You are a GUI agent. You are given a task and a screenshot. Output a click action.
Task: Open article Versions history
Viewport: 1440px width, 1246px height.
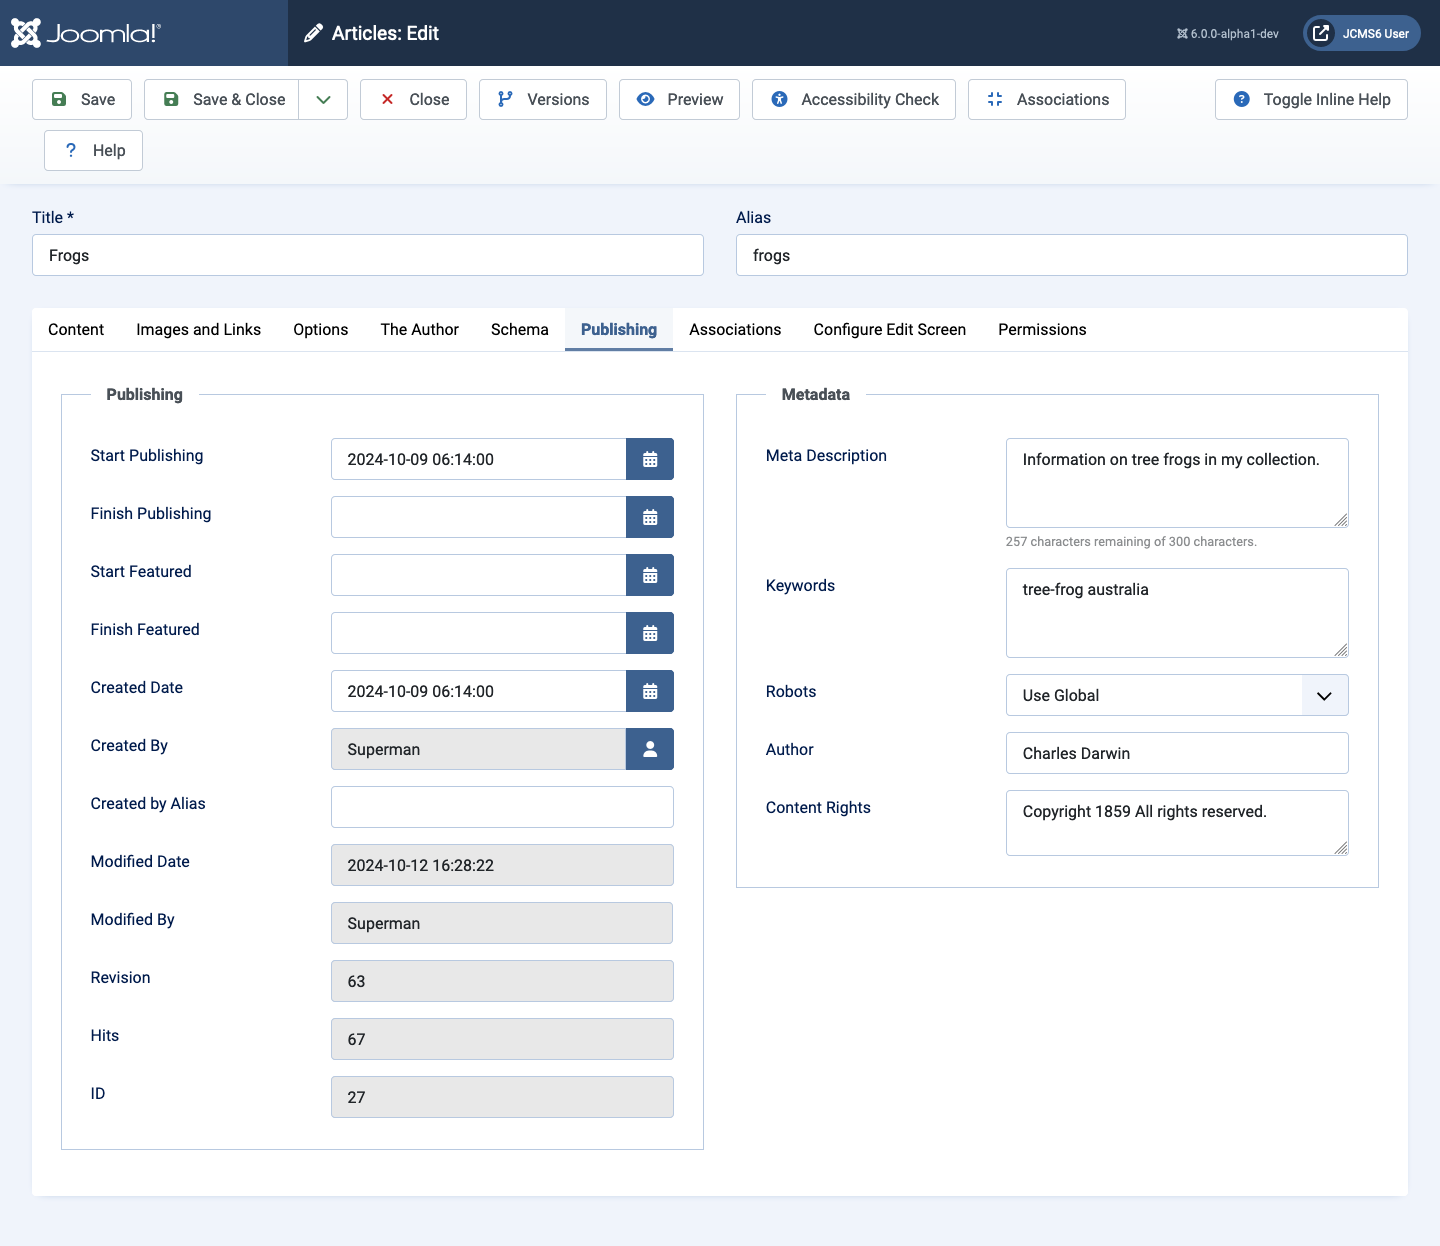point(542,99)
